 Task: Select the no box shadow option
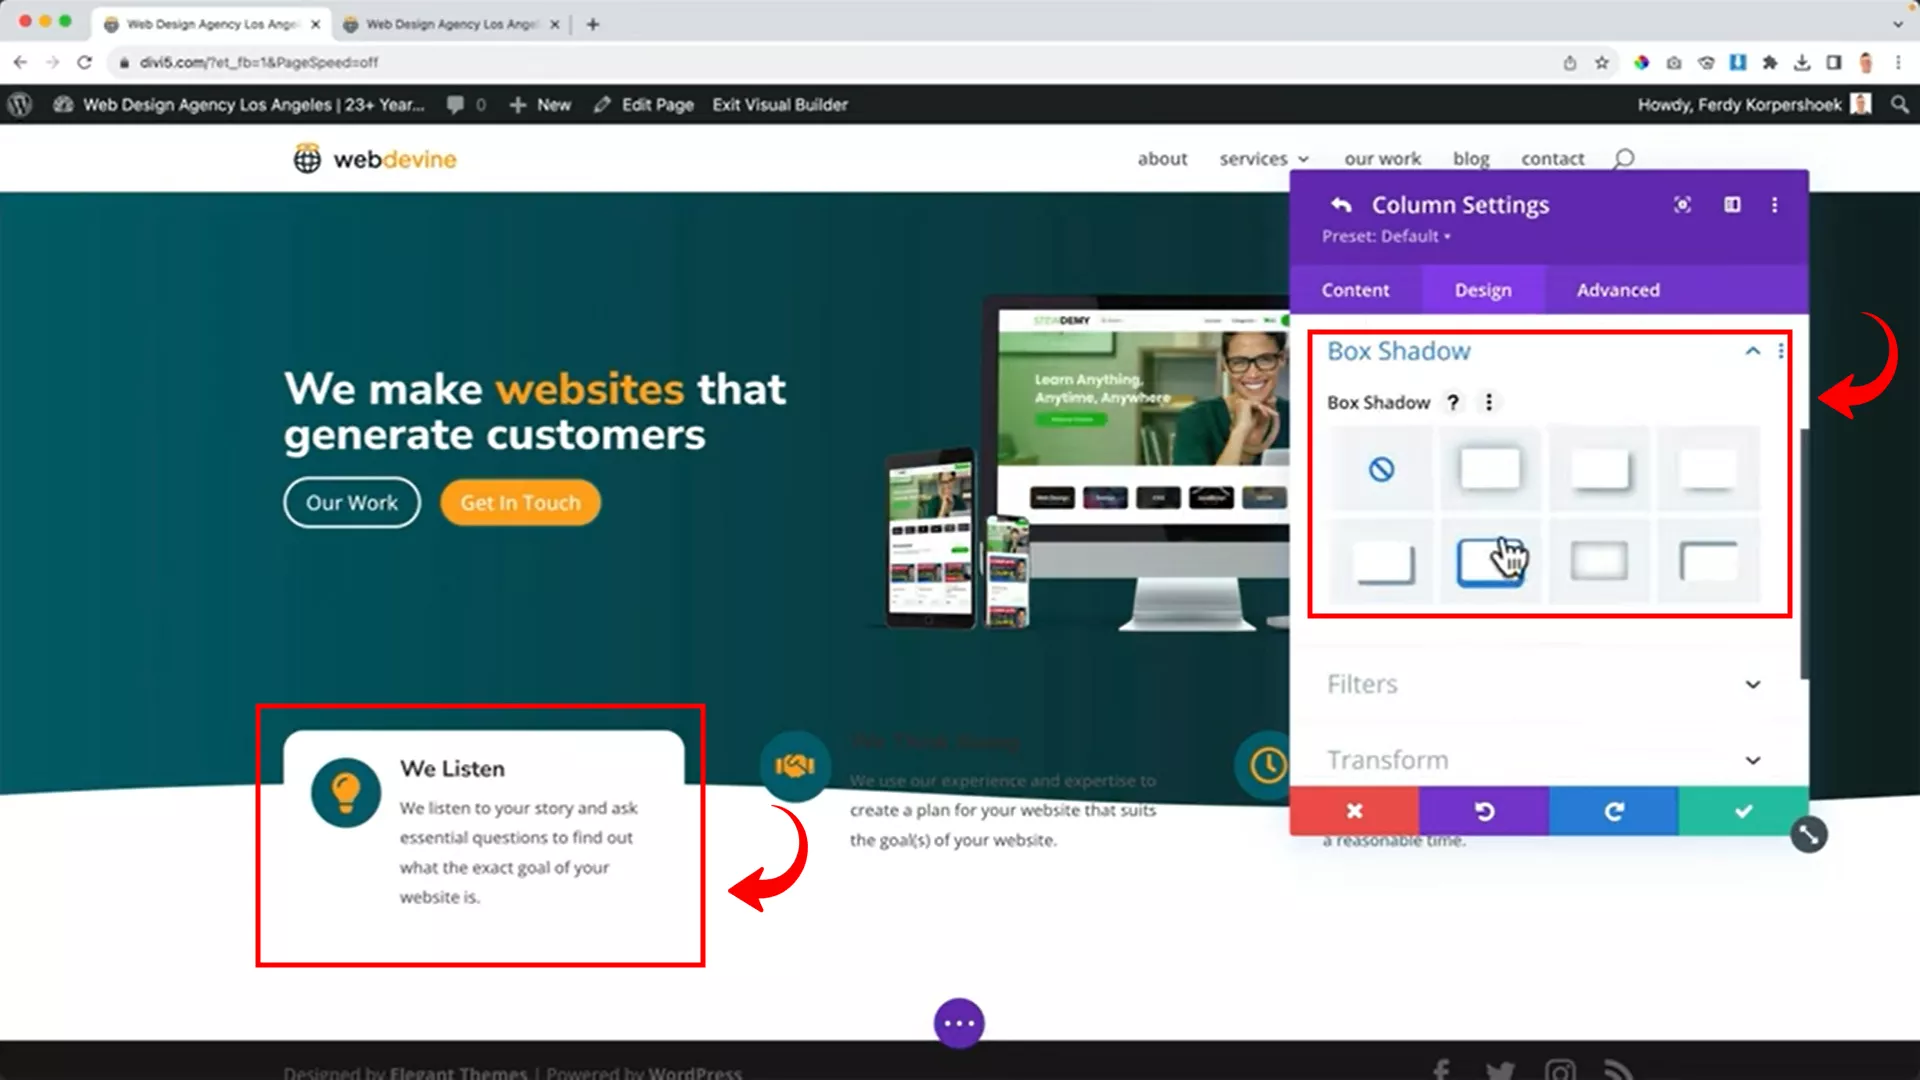tap(1381, 469)
